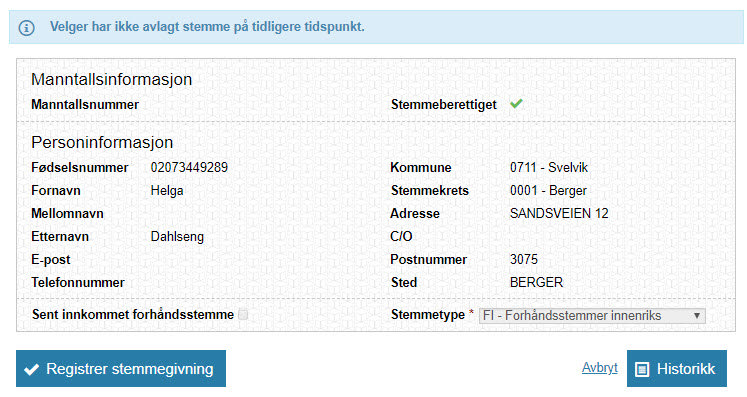
Task: Register the vote with Registrer stemmegivning
Action: pos(121,368)
